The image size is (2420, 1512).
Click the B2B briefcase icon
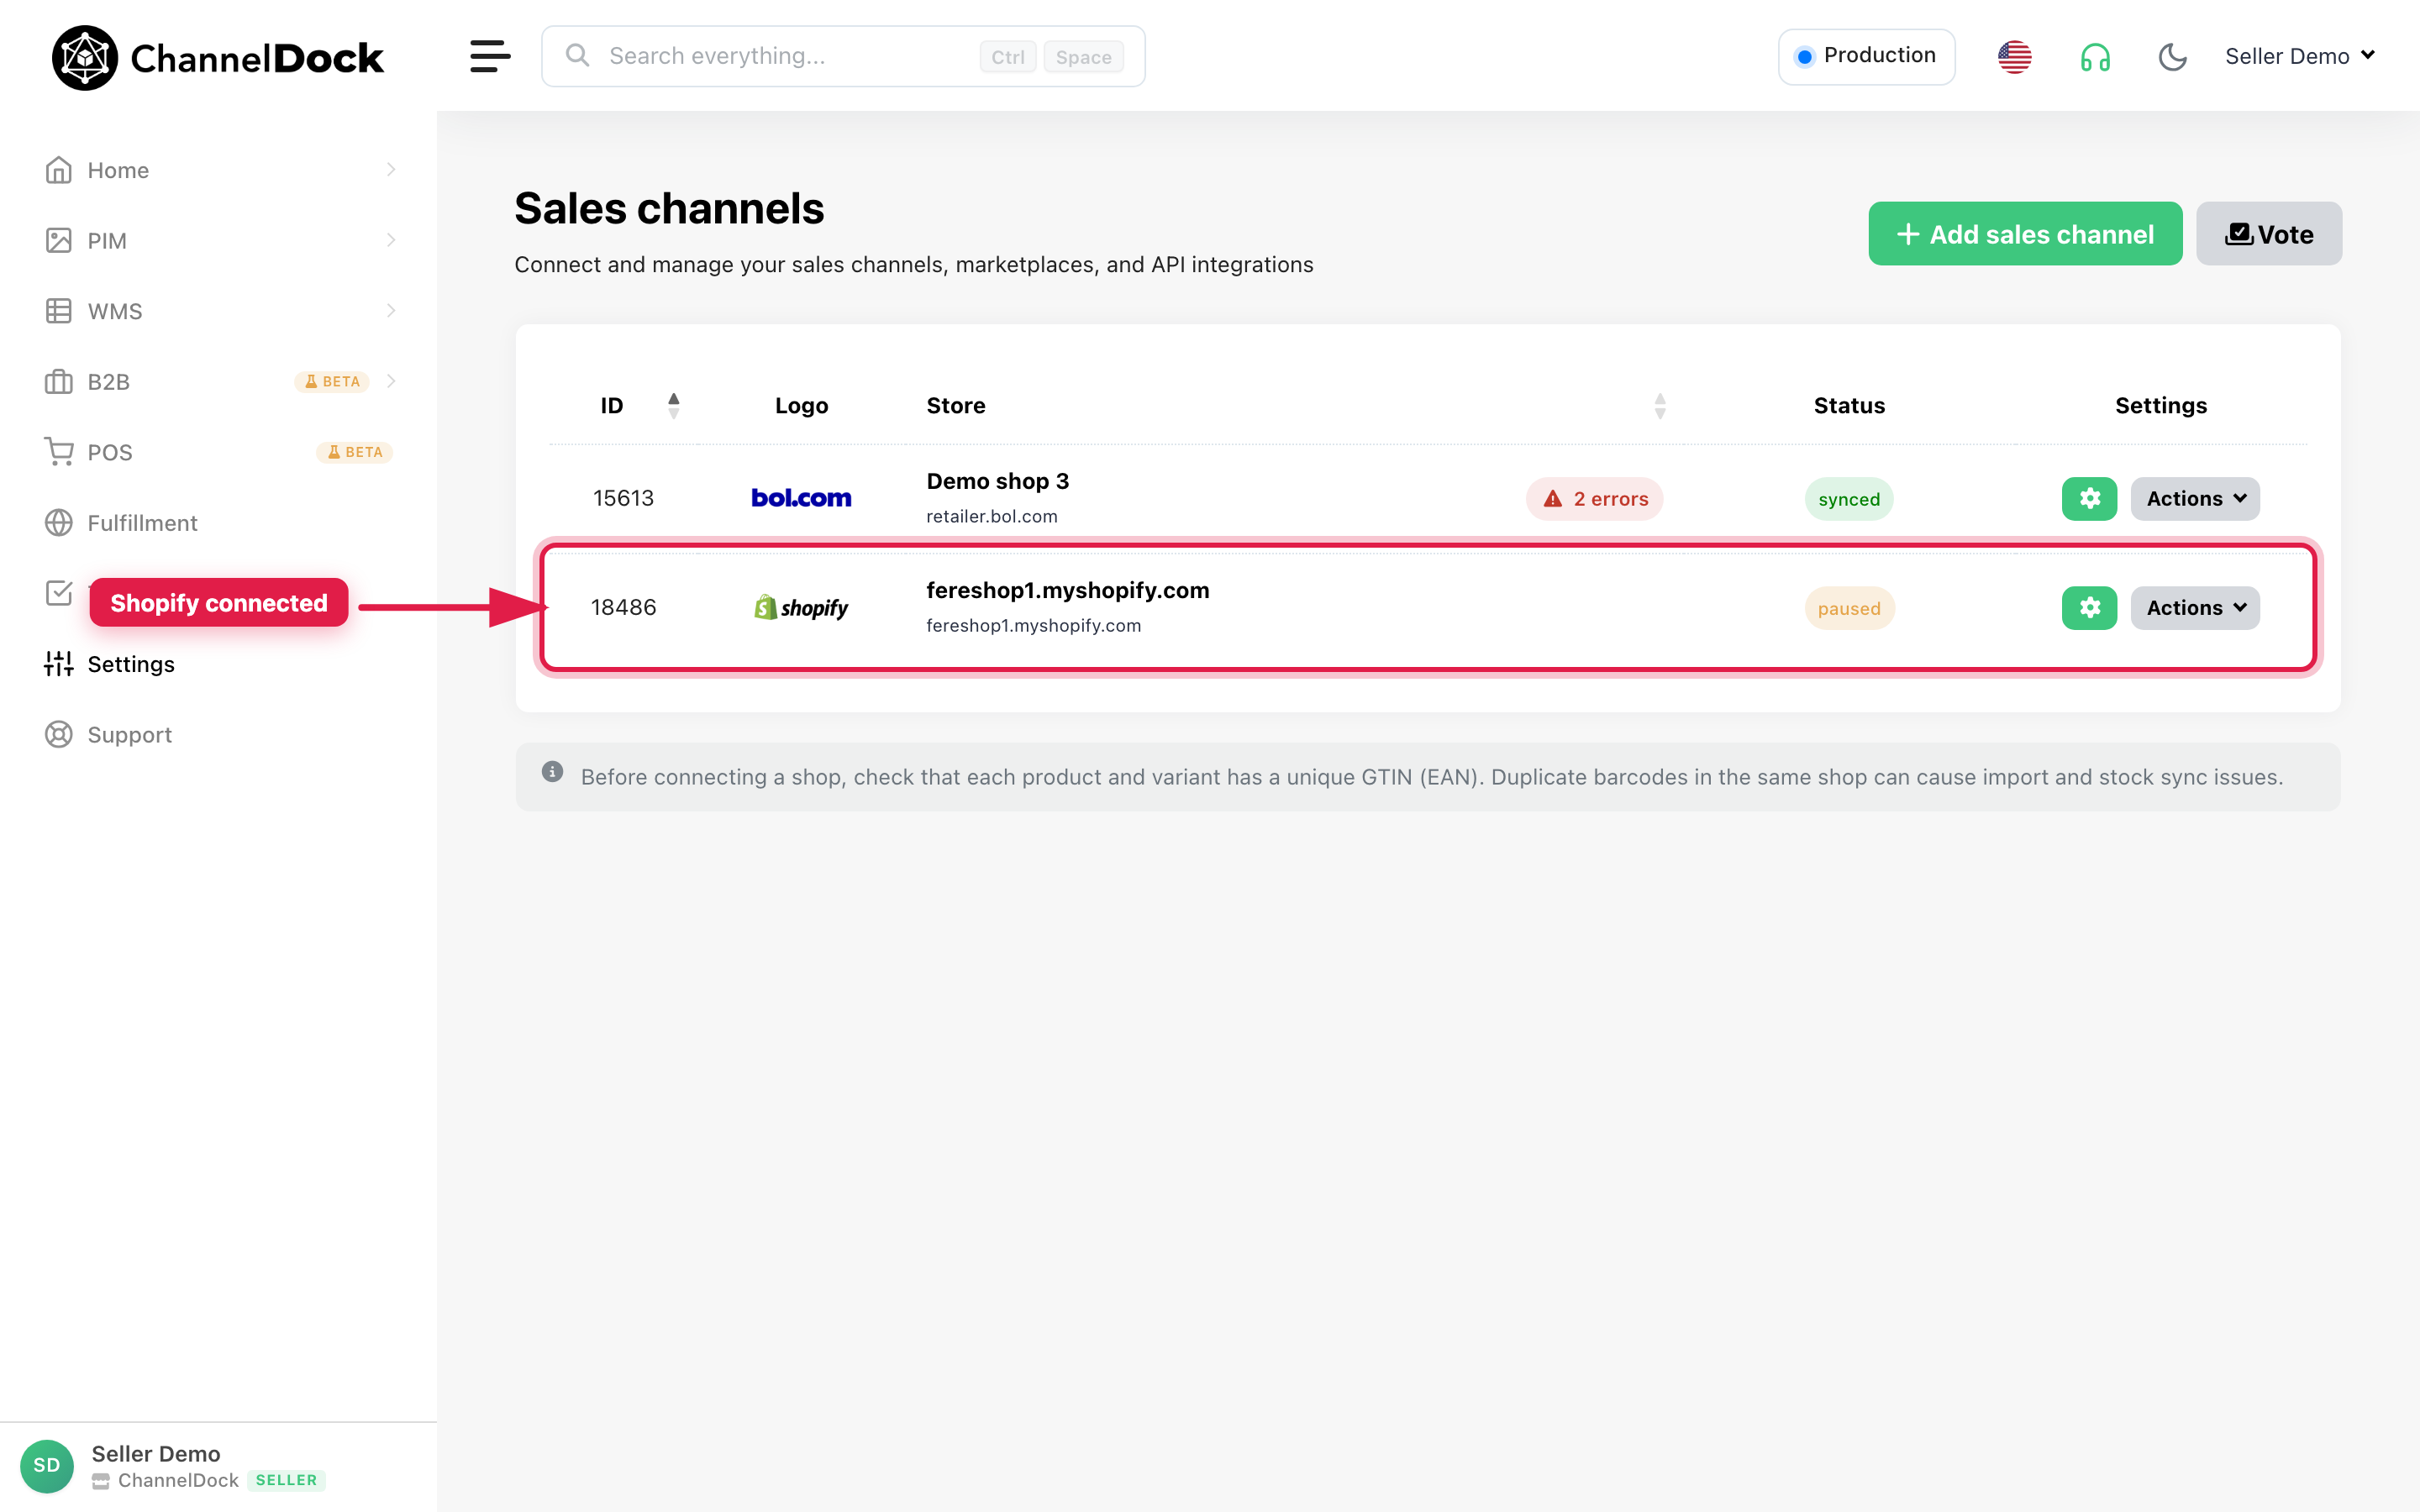pos(59,381)
